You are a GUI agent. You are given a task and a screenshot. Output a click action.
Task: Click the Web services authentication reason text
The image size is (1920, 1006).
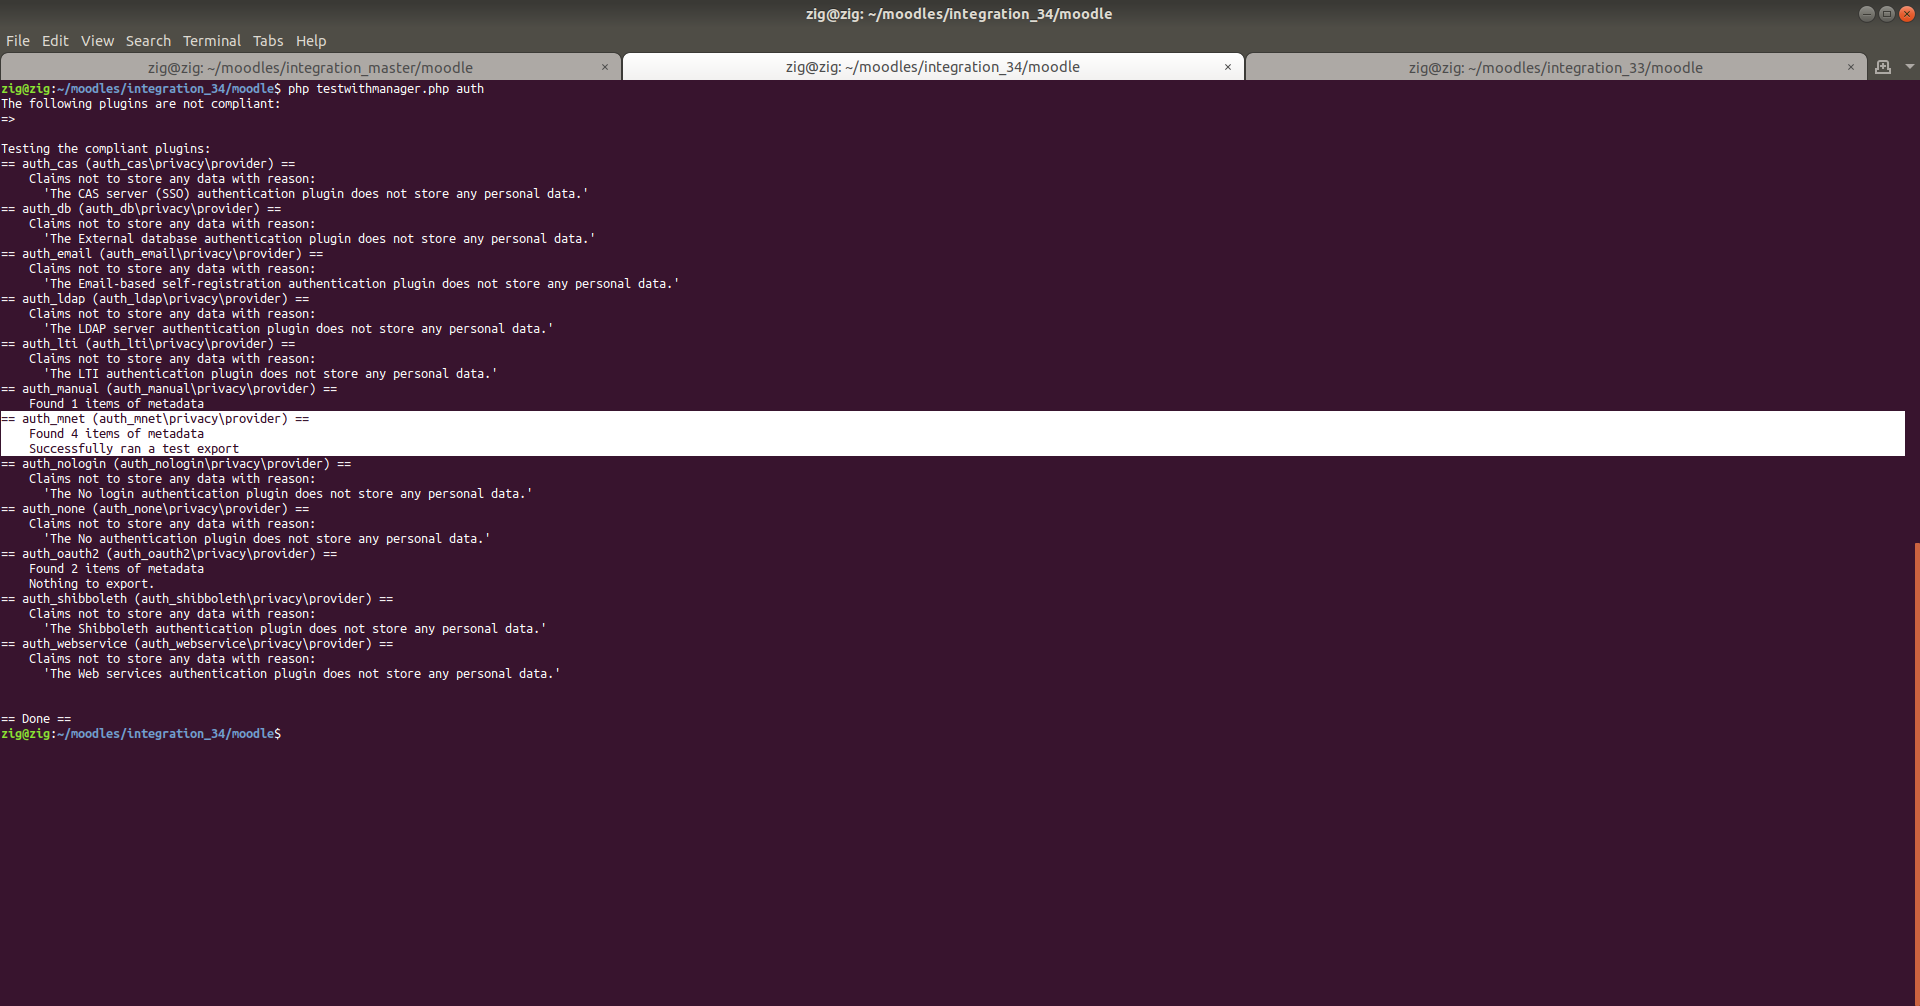(302, 674)
